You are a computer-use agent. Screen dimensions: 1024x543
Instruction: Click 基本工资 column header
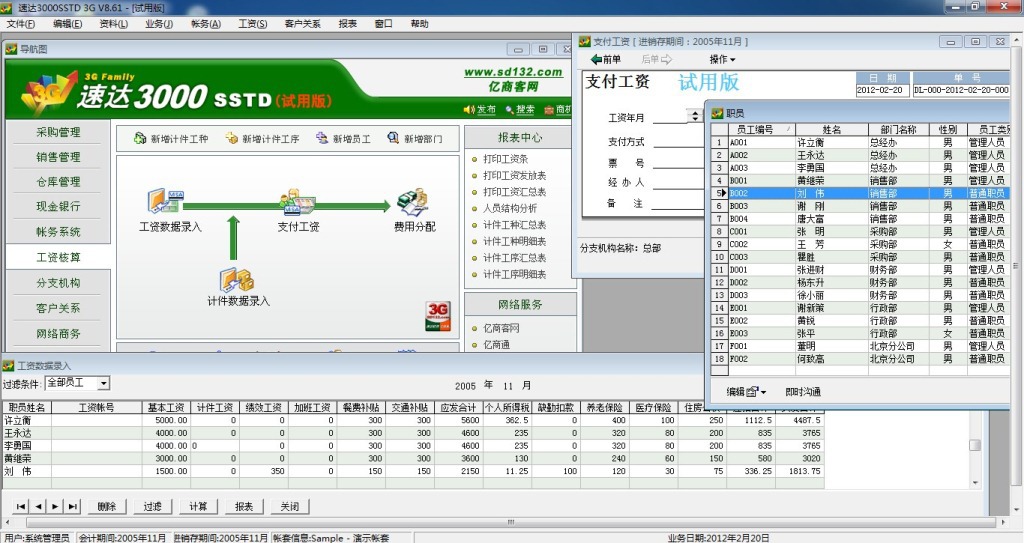[x=166, y=407]
